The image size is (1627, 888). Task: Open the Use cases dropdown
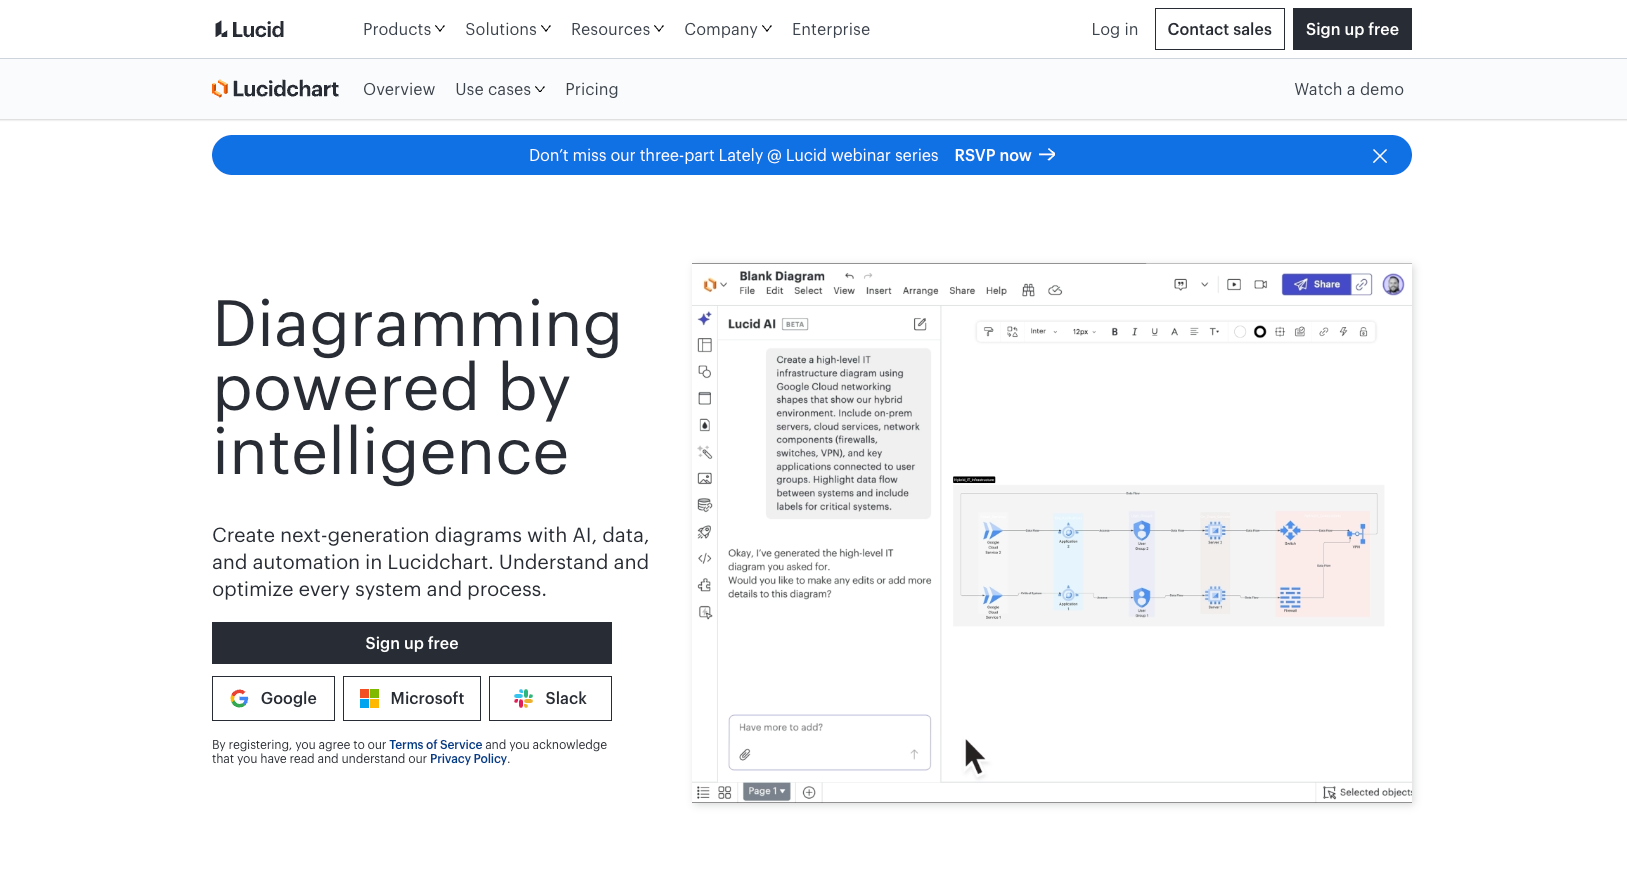(x=500, y=89)
